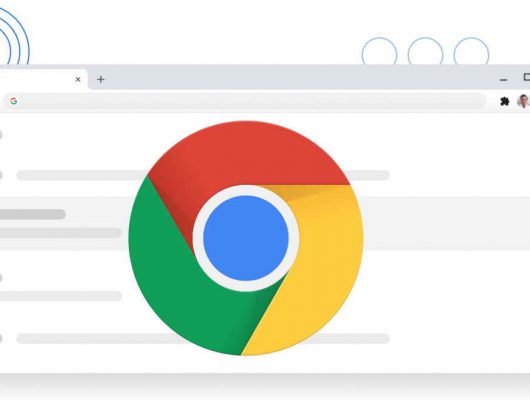The height and width of the screenshot is (400, 530).
Task: Click the Google G icon in address bar
Action: pyautogui.click(x=14, y=101)
